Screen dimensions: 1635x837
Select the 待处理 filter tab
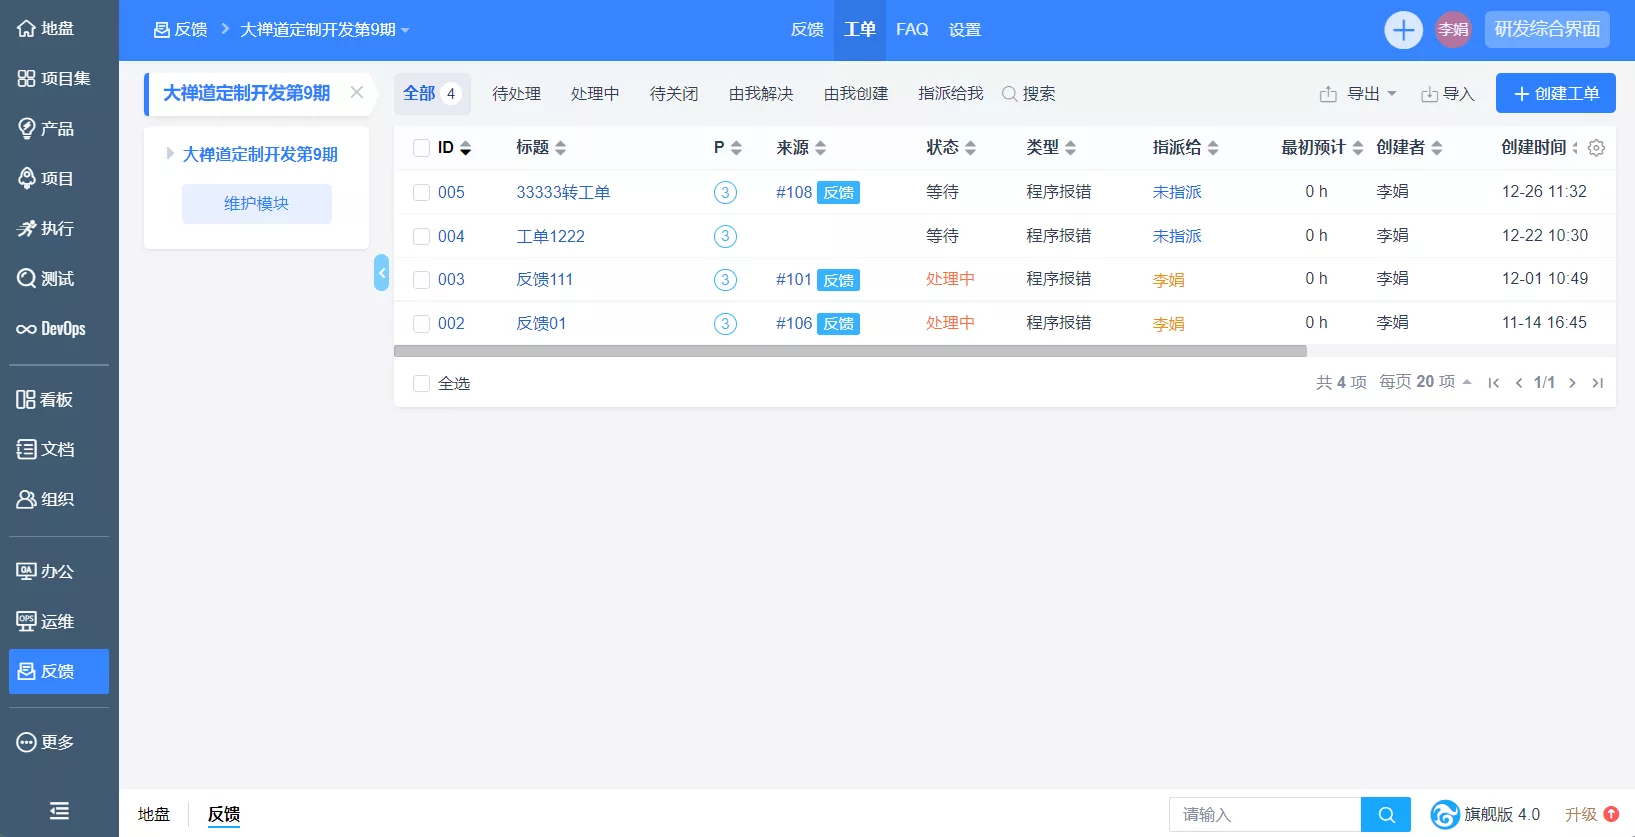[516, 94]
